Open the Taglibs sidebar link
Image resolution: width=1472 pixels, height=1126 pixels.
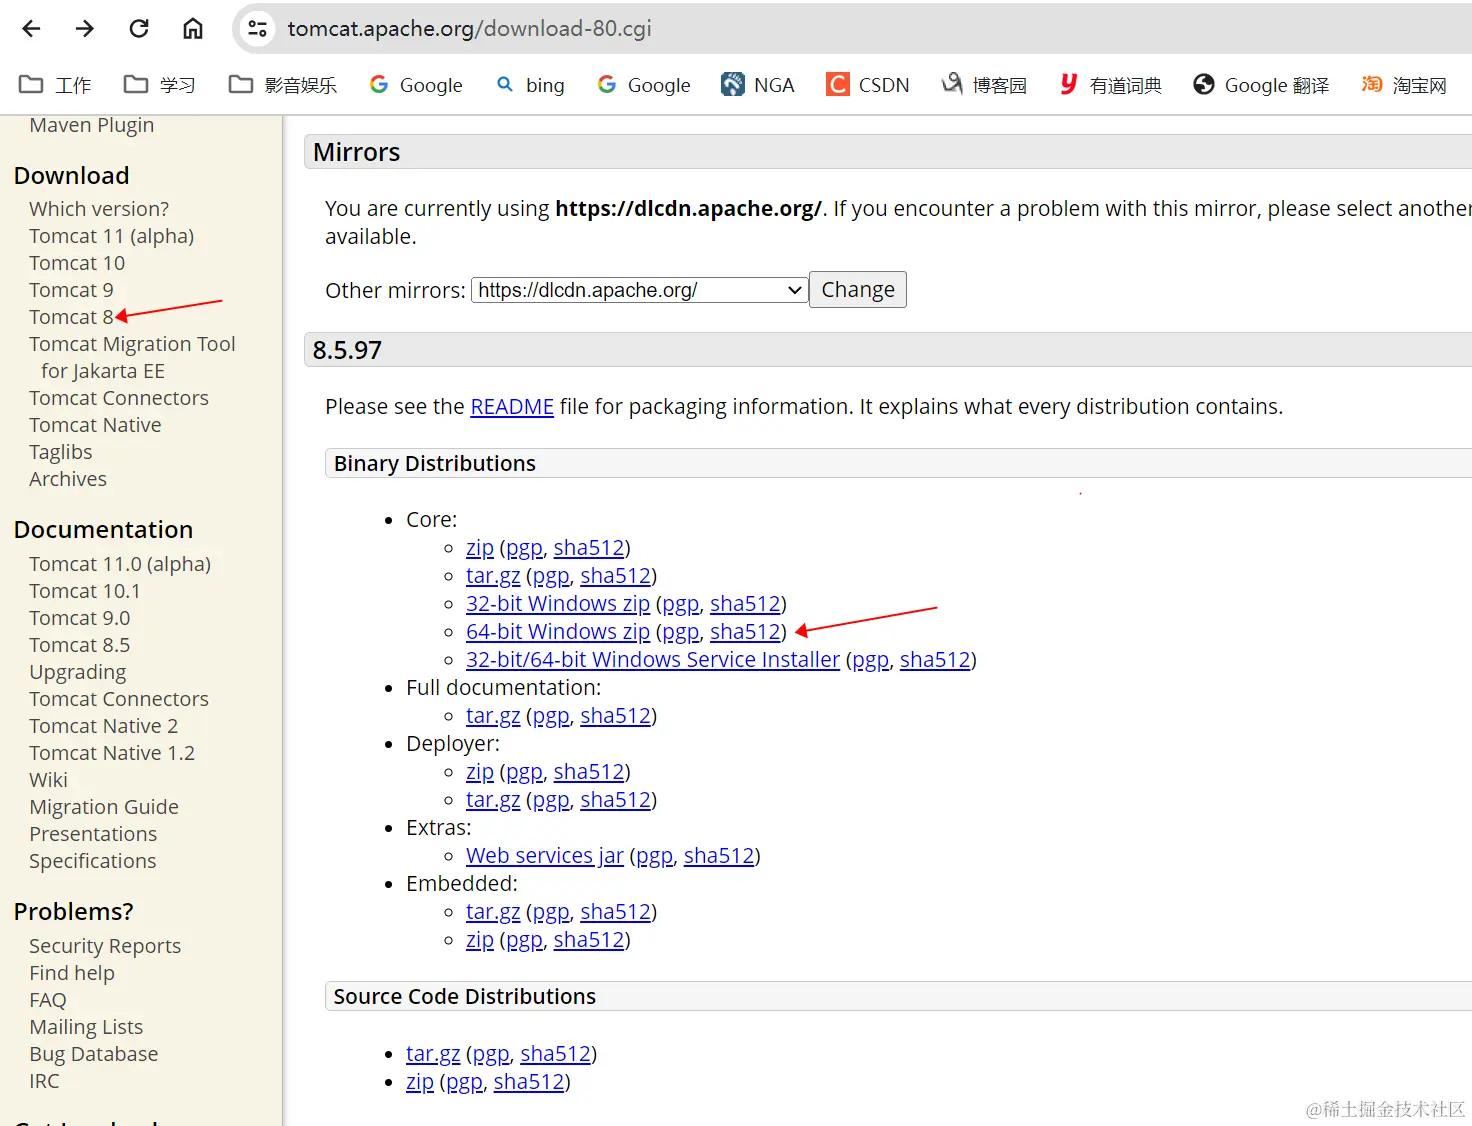[x=61, y=452]
